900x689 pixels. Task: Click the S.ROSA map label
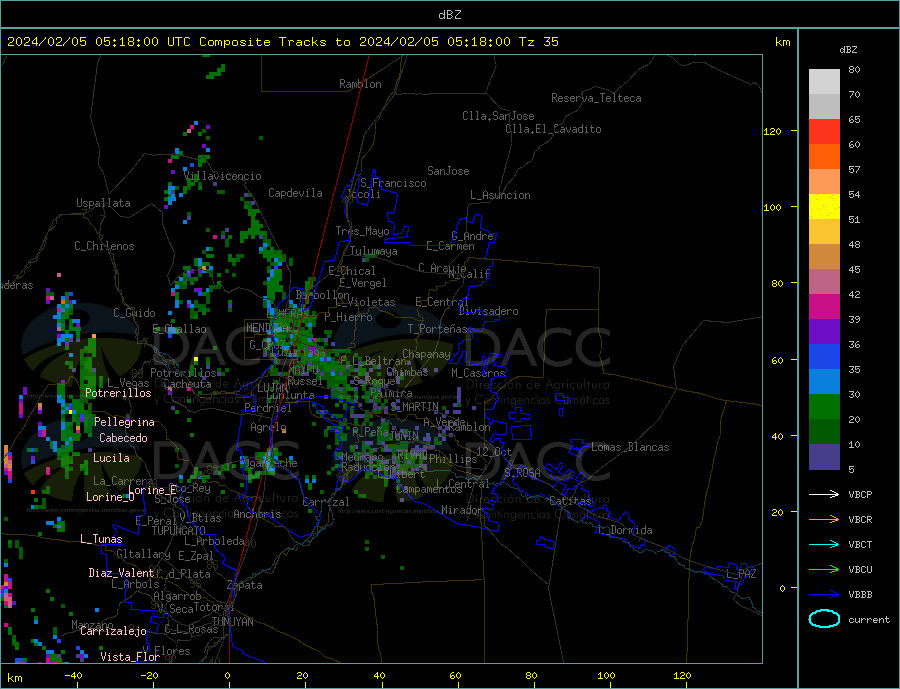(x=522, y=473)
